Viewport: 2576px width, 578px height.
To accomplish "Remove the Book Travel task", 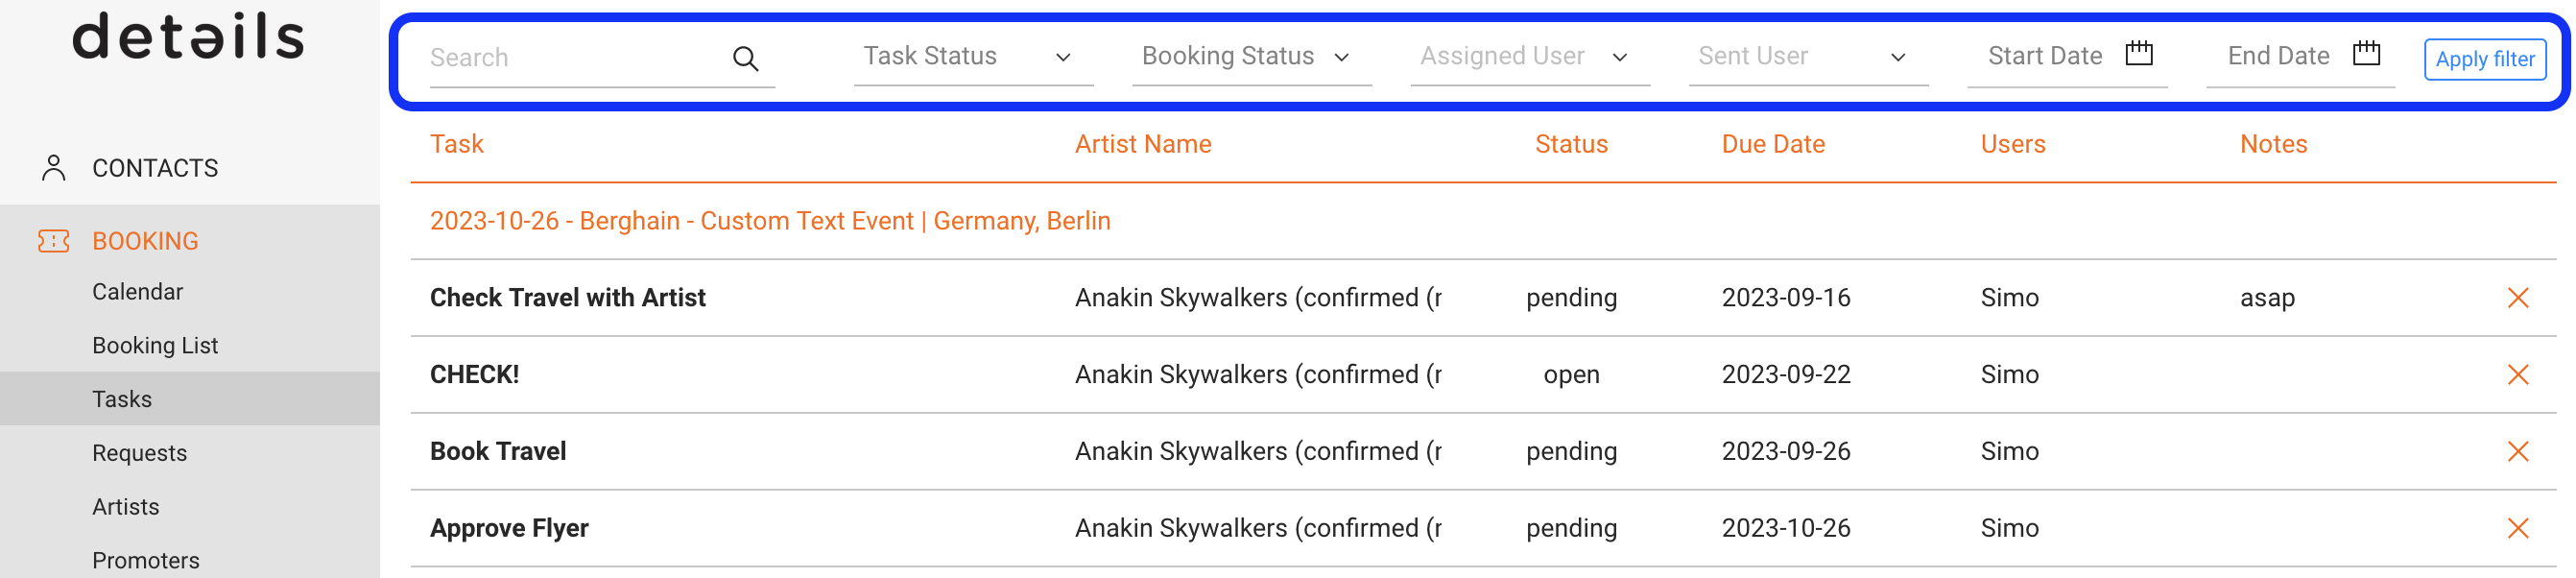I will coord(2517,452).
